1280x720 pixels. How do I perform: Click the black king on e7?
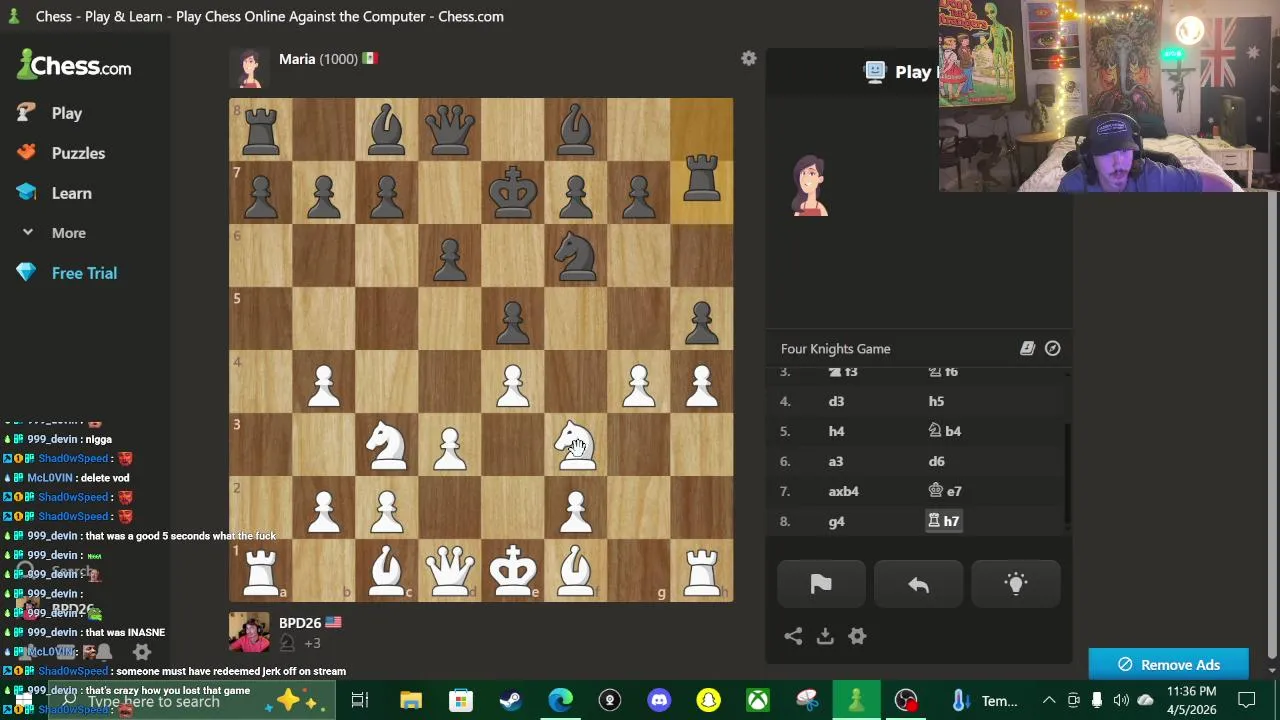click(513, 191)
